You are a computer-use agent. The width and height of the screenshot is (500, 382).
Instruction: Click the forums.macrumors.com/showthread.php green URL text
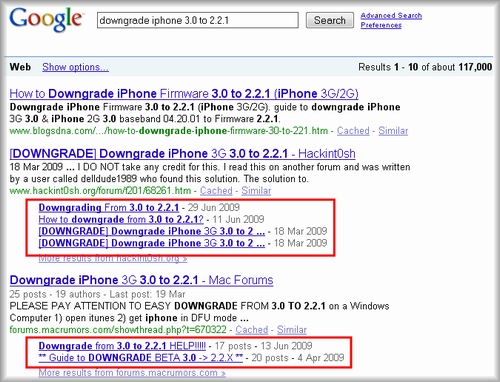(118, 330)
